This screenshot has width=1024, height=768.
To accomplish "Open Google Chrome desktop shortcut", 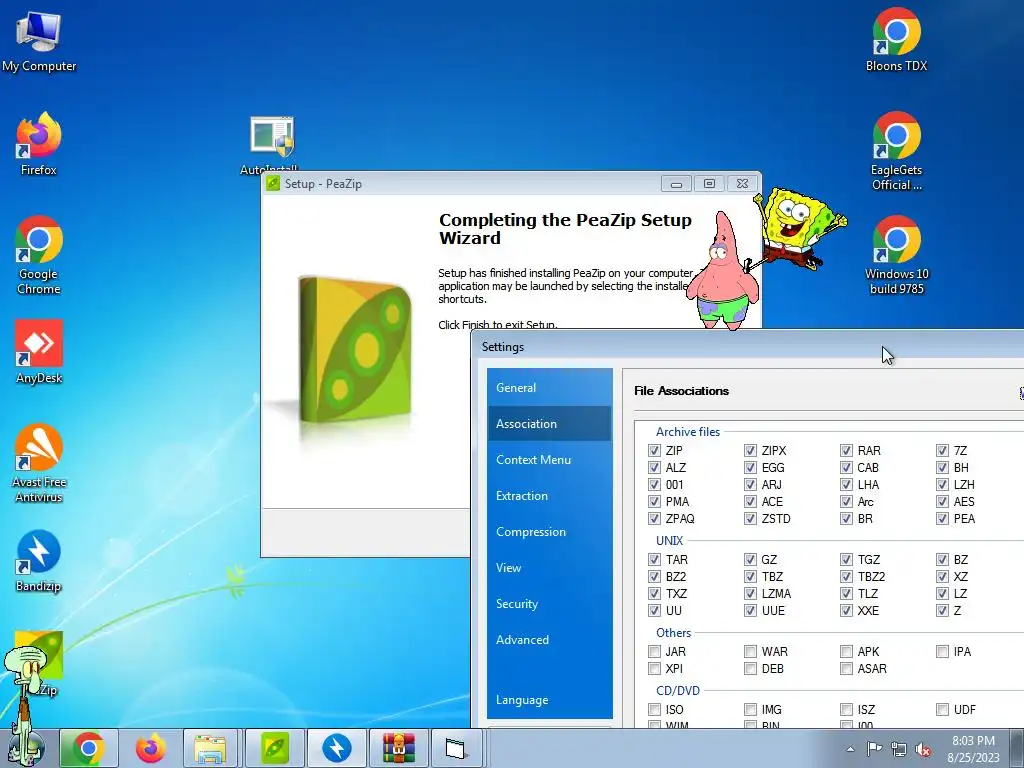I will 39,255.
